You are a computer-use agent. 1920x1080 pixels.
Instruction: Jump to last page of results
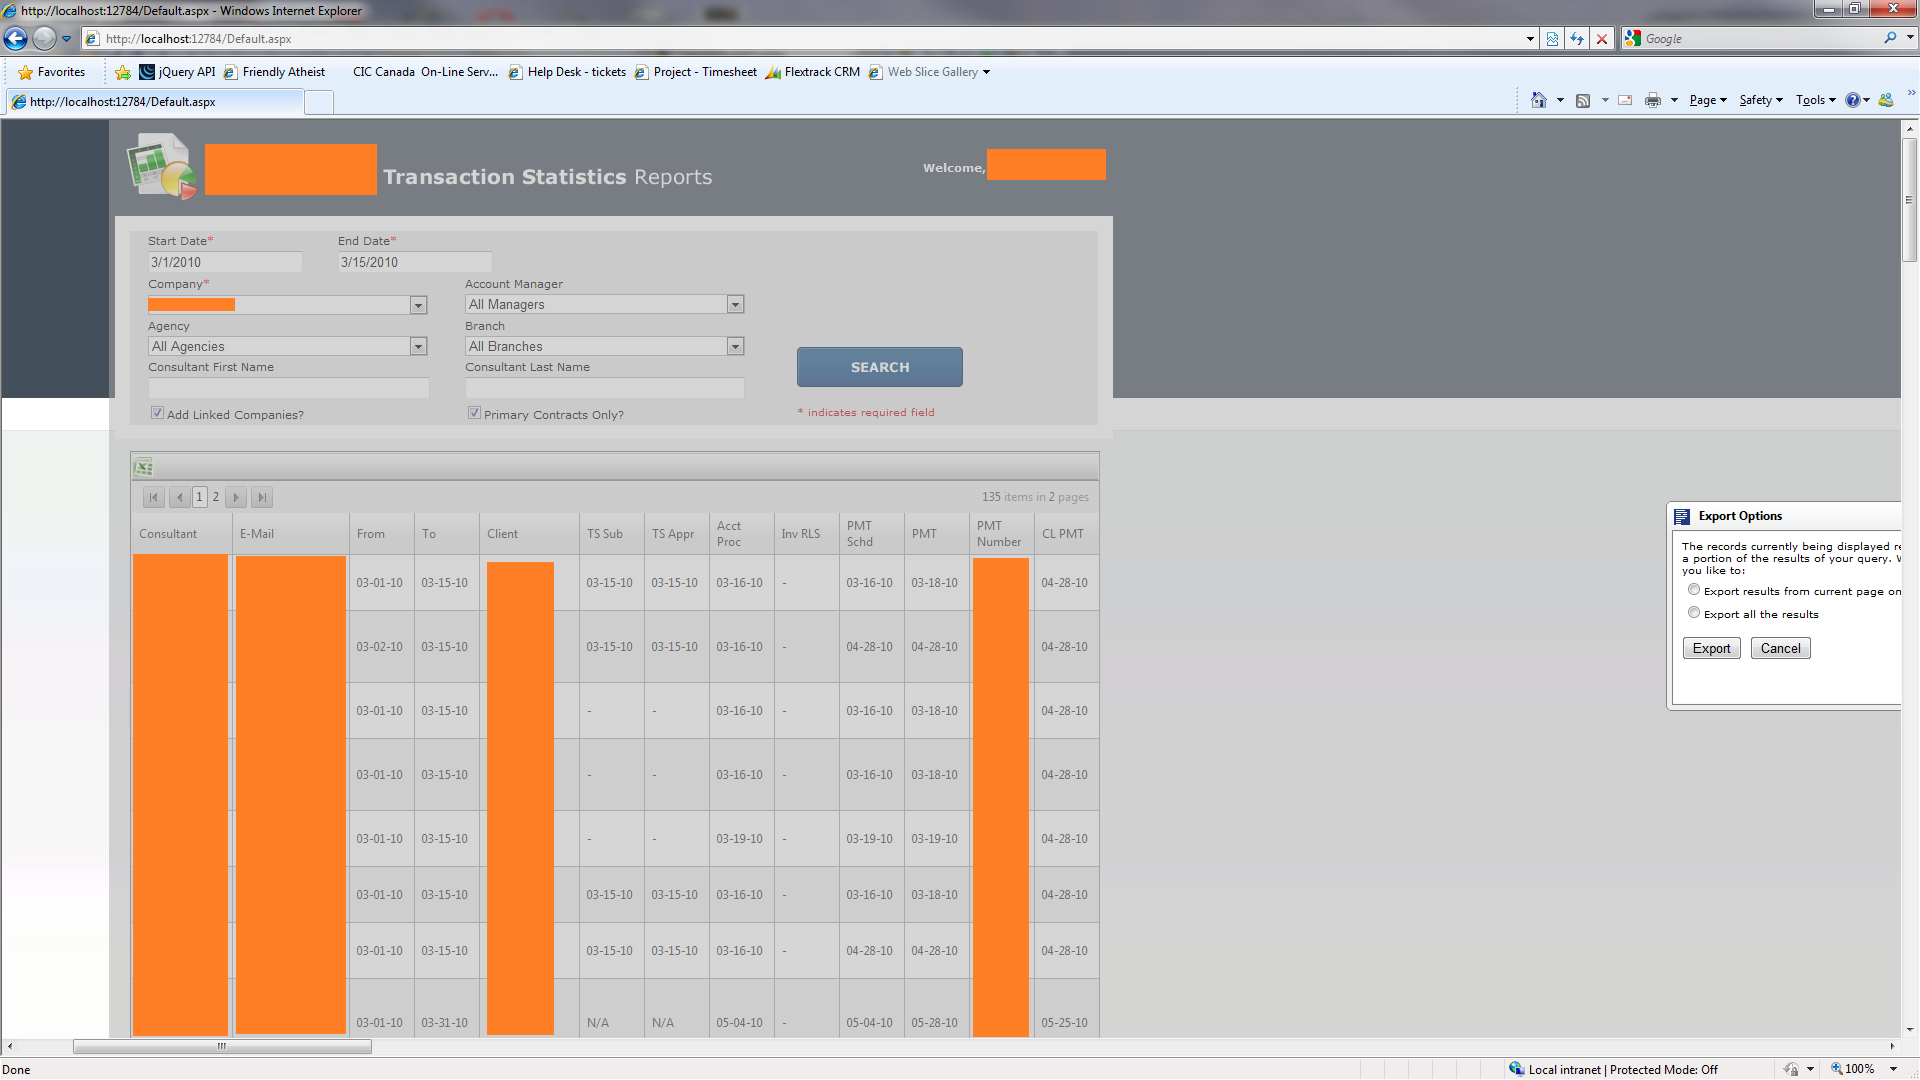[x=261, y=497]
